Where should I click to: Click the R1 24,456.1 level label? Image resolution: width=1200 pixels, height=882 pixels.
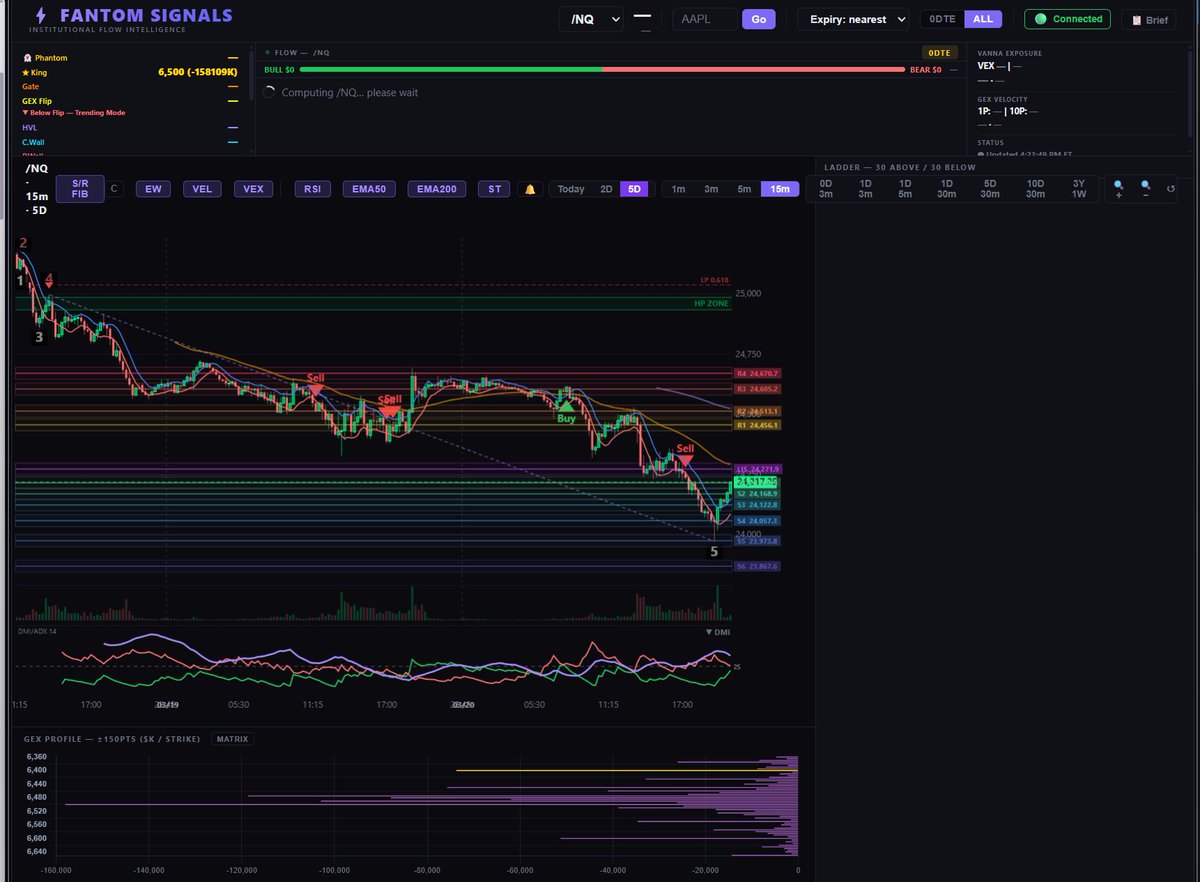[757, 425]
